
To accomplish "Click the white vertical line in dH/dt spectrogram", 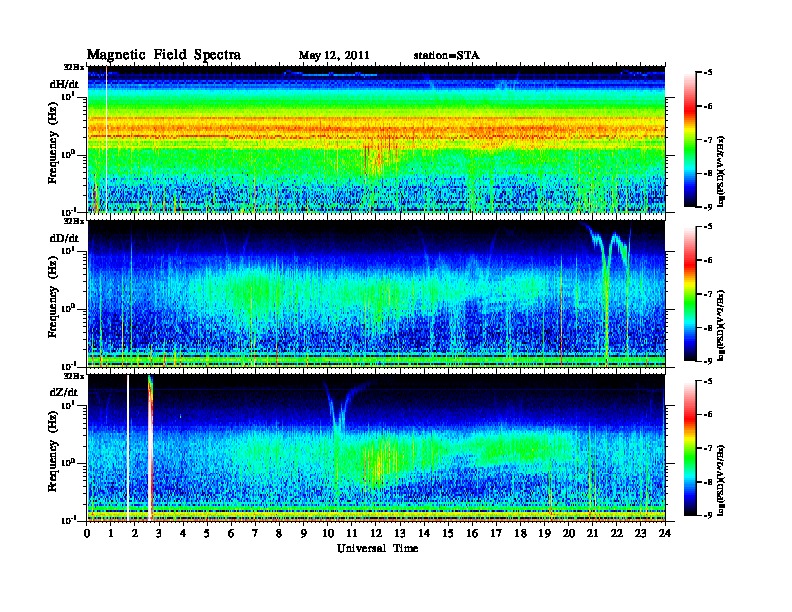I will 107,139.
